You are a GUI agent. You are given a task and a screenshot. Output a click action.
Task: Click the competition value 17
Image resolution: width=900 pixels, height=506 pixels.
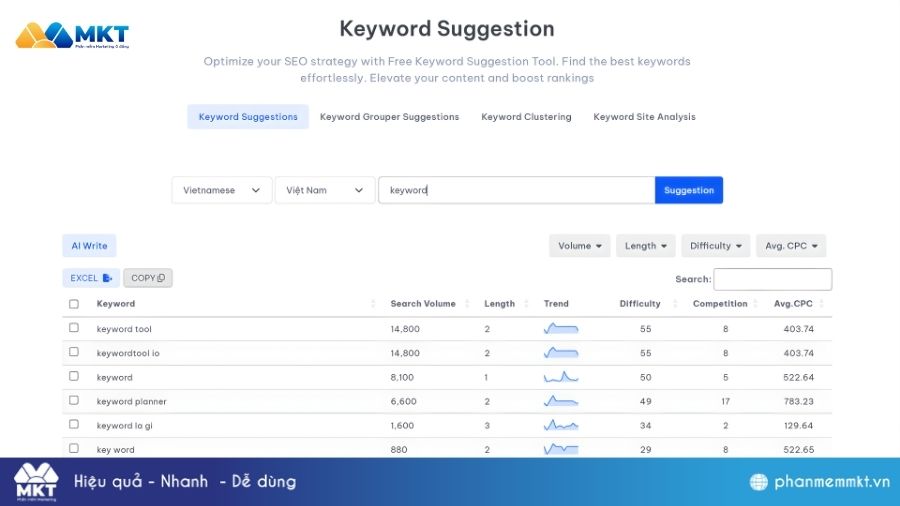click(x=726, y=401)
